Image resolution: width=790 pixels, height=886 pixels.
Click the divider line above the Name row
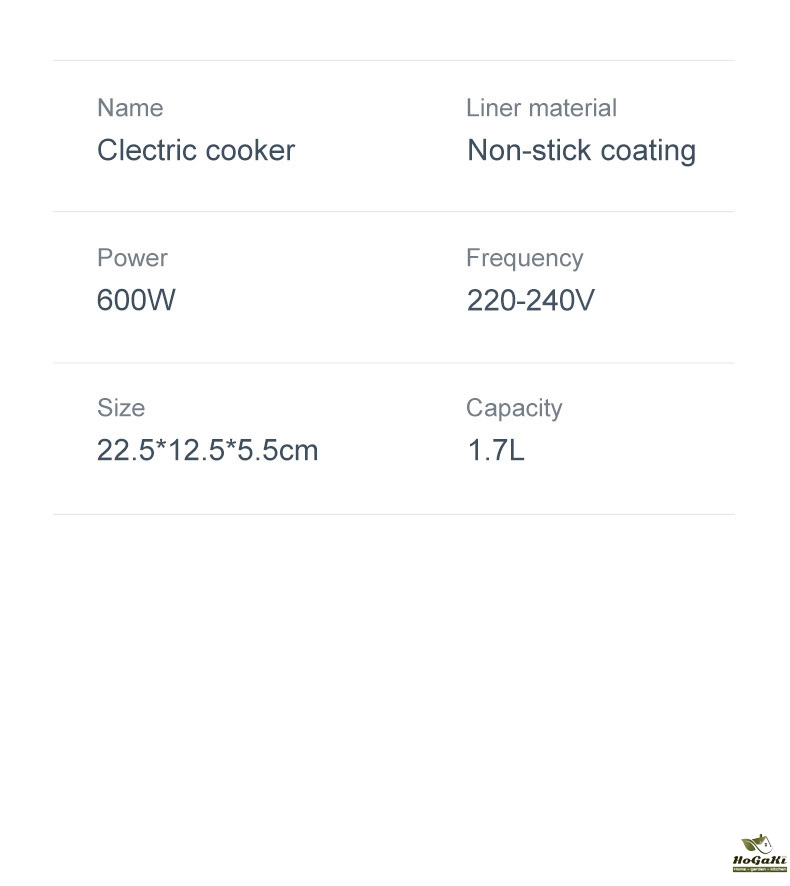click(x=393, y=61)
